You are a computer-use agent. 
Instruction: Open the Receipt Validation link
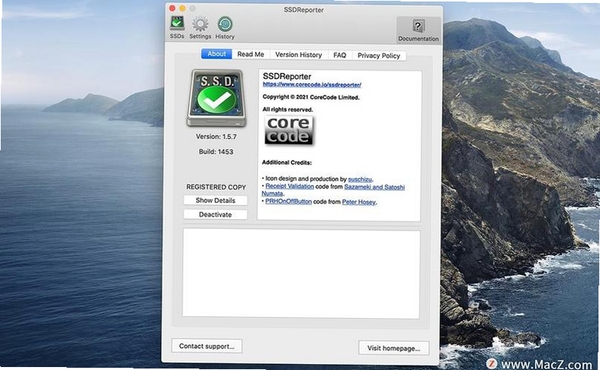pyautogui.click(x=290, y=186)
